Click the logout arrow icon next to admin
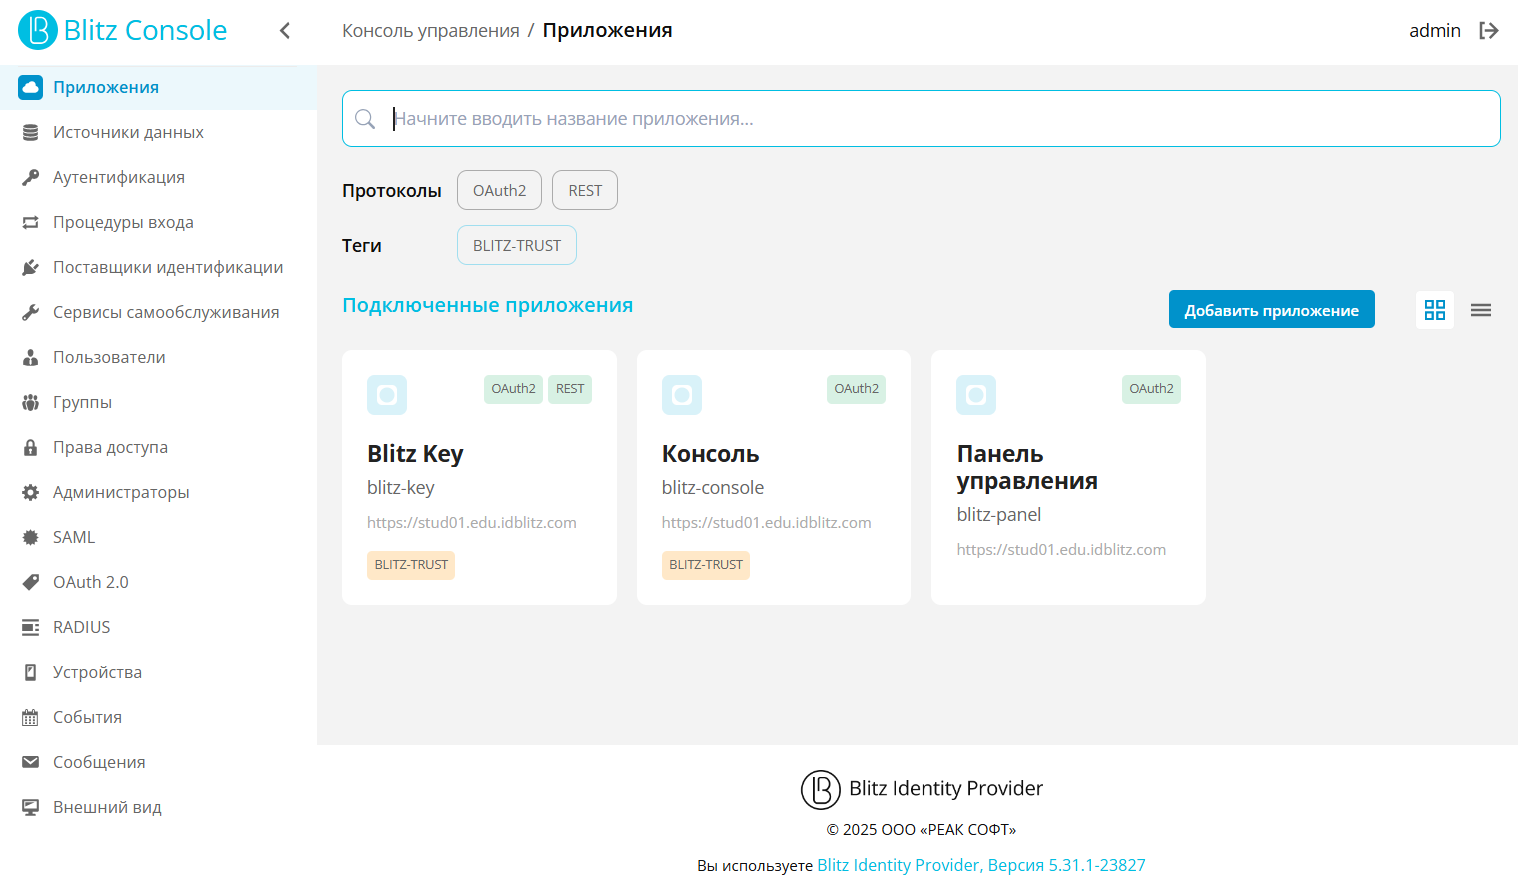This screenshot has height=891, width=1518. 1489,31
